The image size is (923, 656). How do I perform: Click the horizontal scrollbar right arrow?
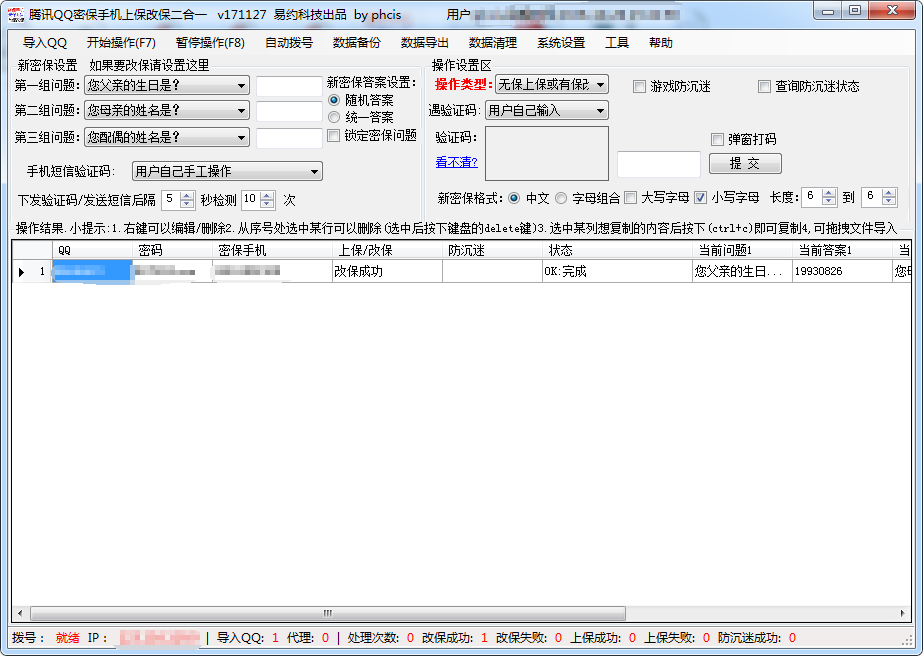(x=903, y=613)
